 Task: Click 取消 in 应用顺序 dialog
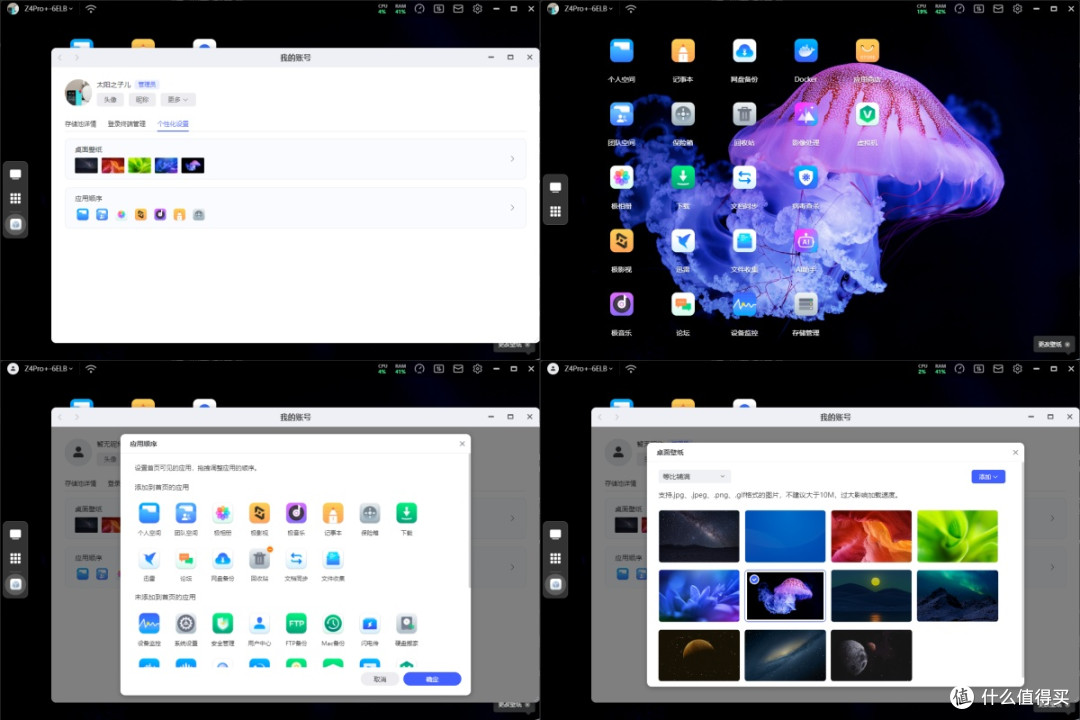pyautogui.click(x=380, y=679)
